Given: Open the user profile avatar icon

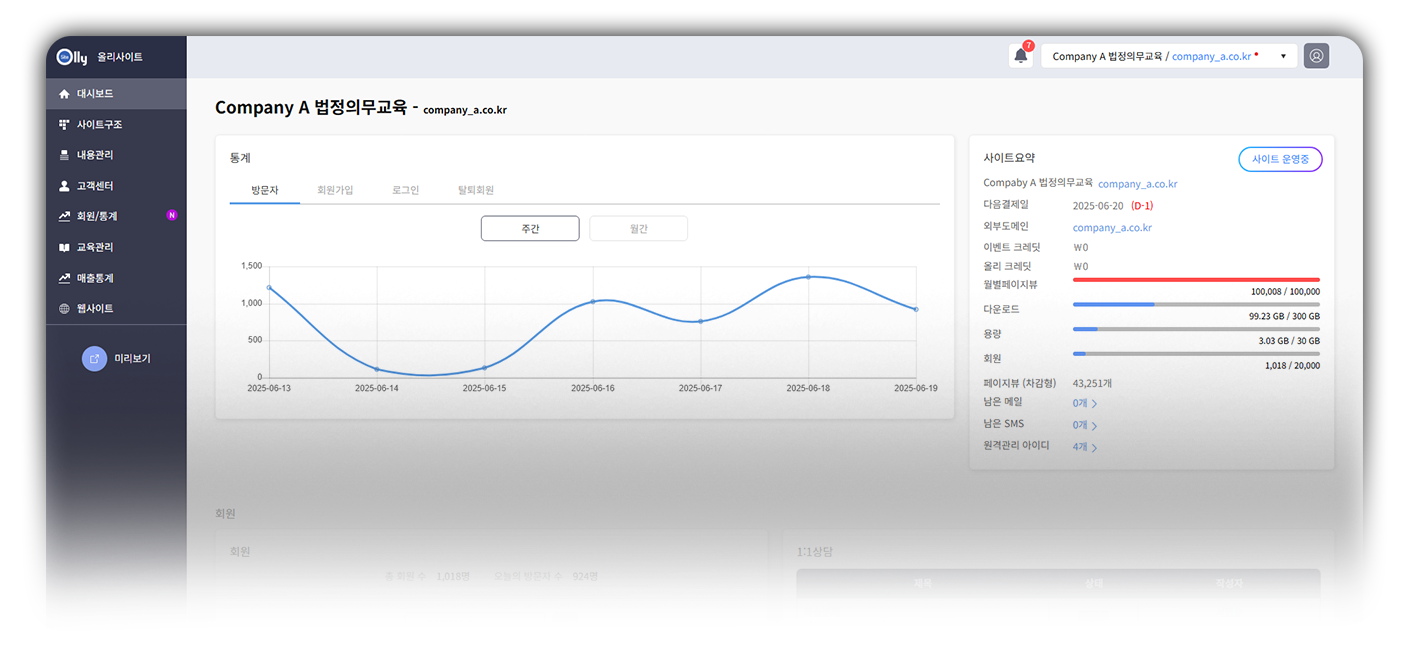Looking at the screenshot, I should 1317,56.
